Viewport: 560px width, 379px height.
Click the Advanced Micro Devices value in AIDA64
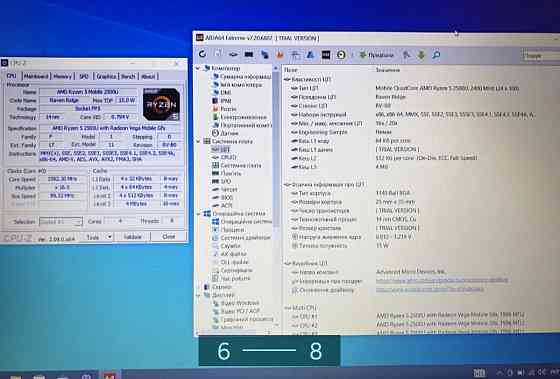click(x=411, y=272)
